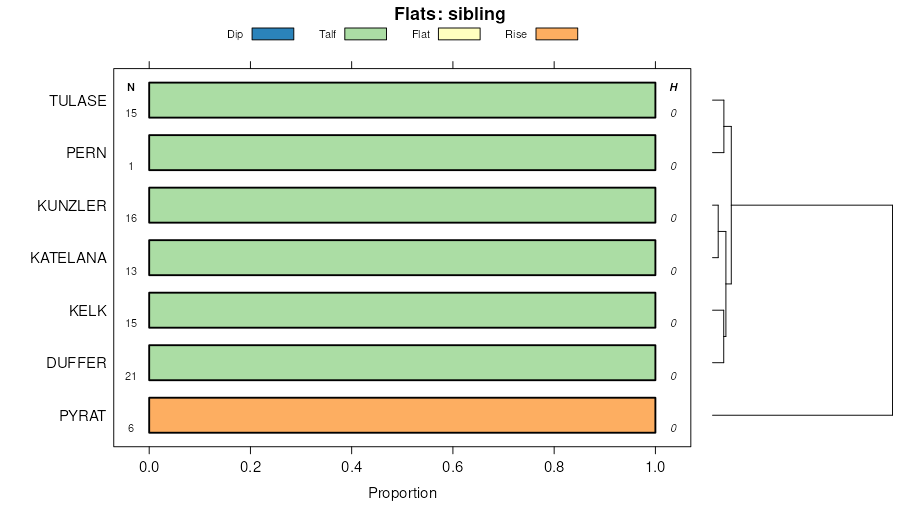Click the KATELANA row label
This screenshot has height=520, width=900.
[68, 258]
